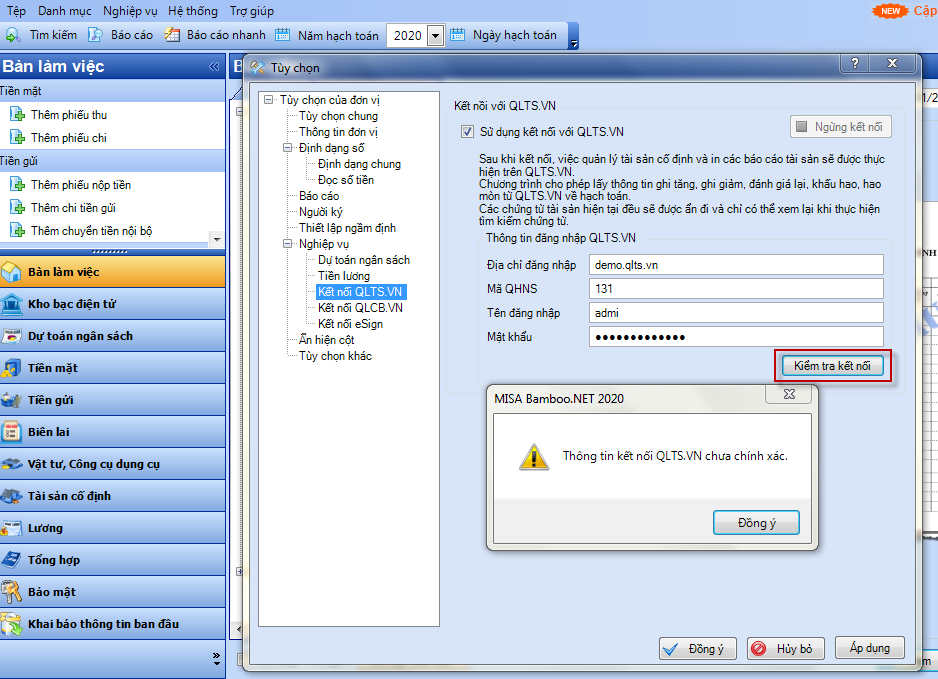Click the Tên đăng nhập input field
Screen dimensions: 938x679
pyautogui.click(x=736, y=313)
